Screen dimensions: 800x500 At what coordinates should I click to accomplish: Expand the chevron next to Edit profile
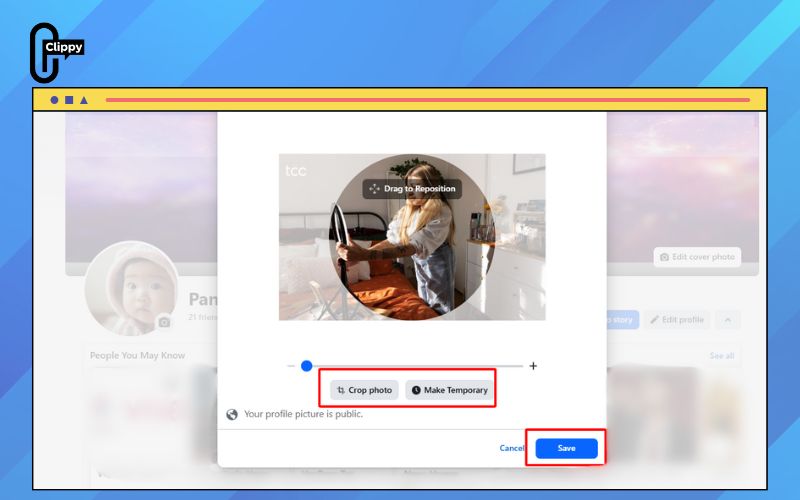pos(728,320)
